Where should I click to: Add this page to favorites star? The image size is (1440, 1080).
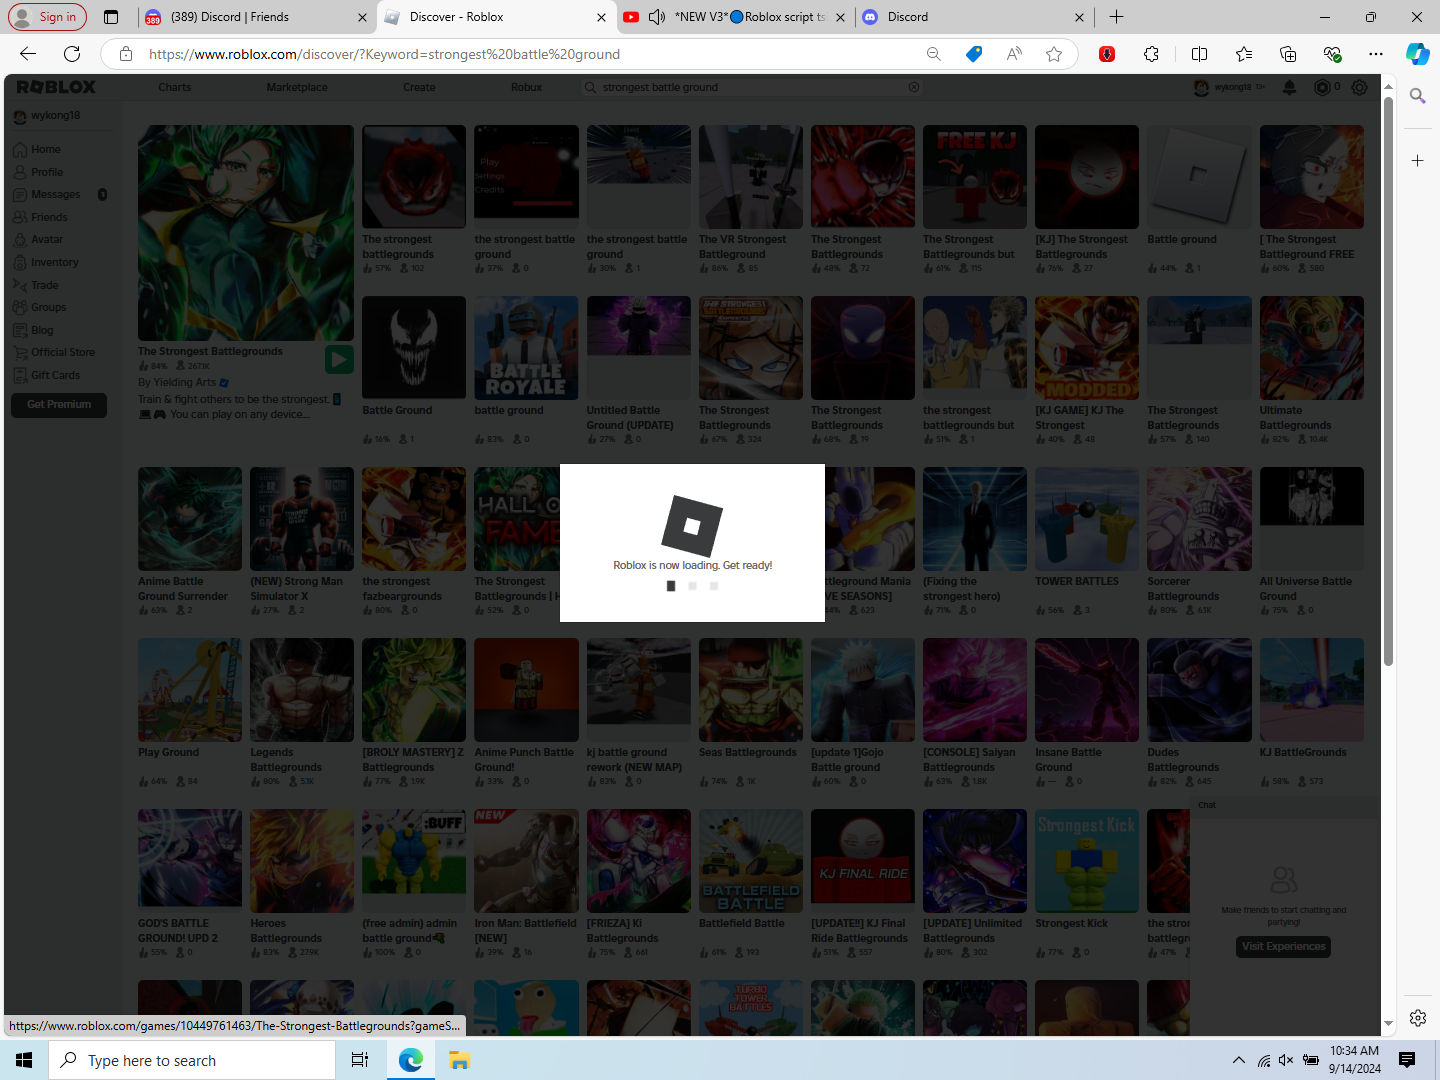tap(1054, 54)
